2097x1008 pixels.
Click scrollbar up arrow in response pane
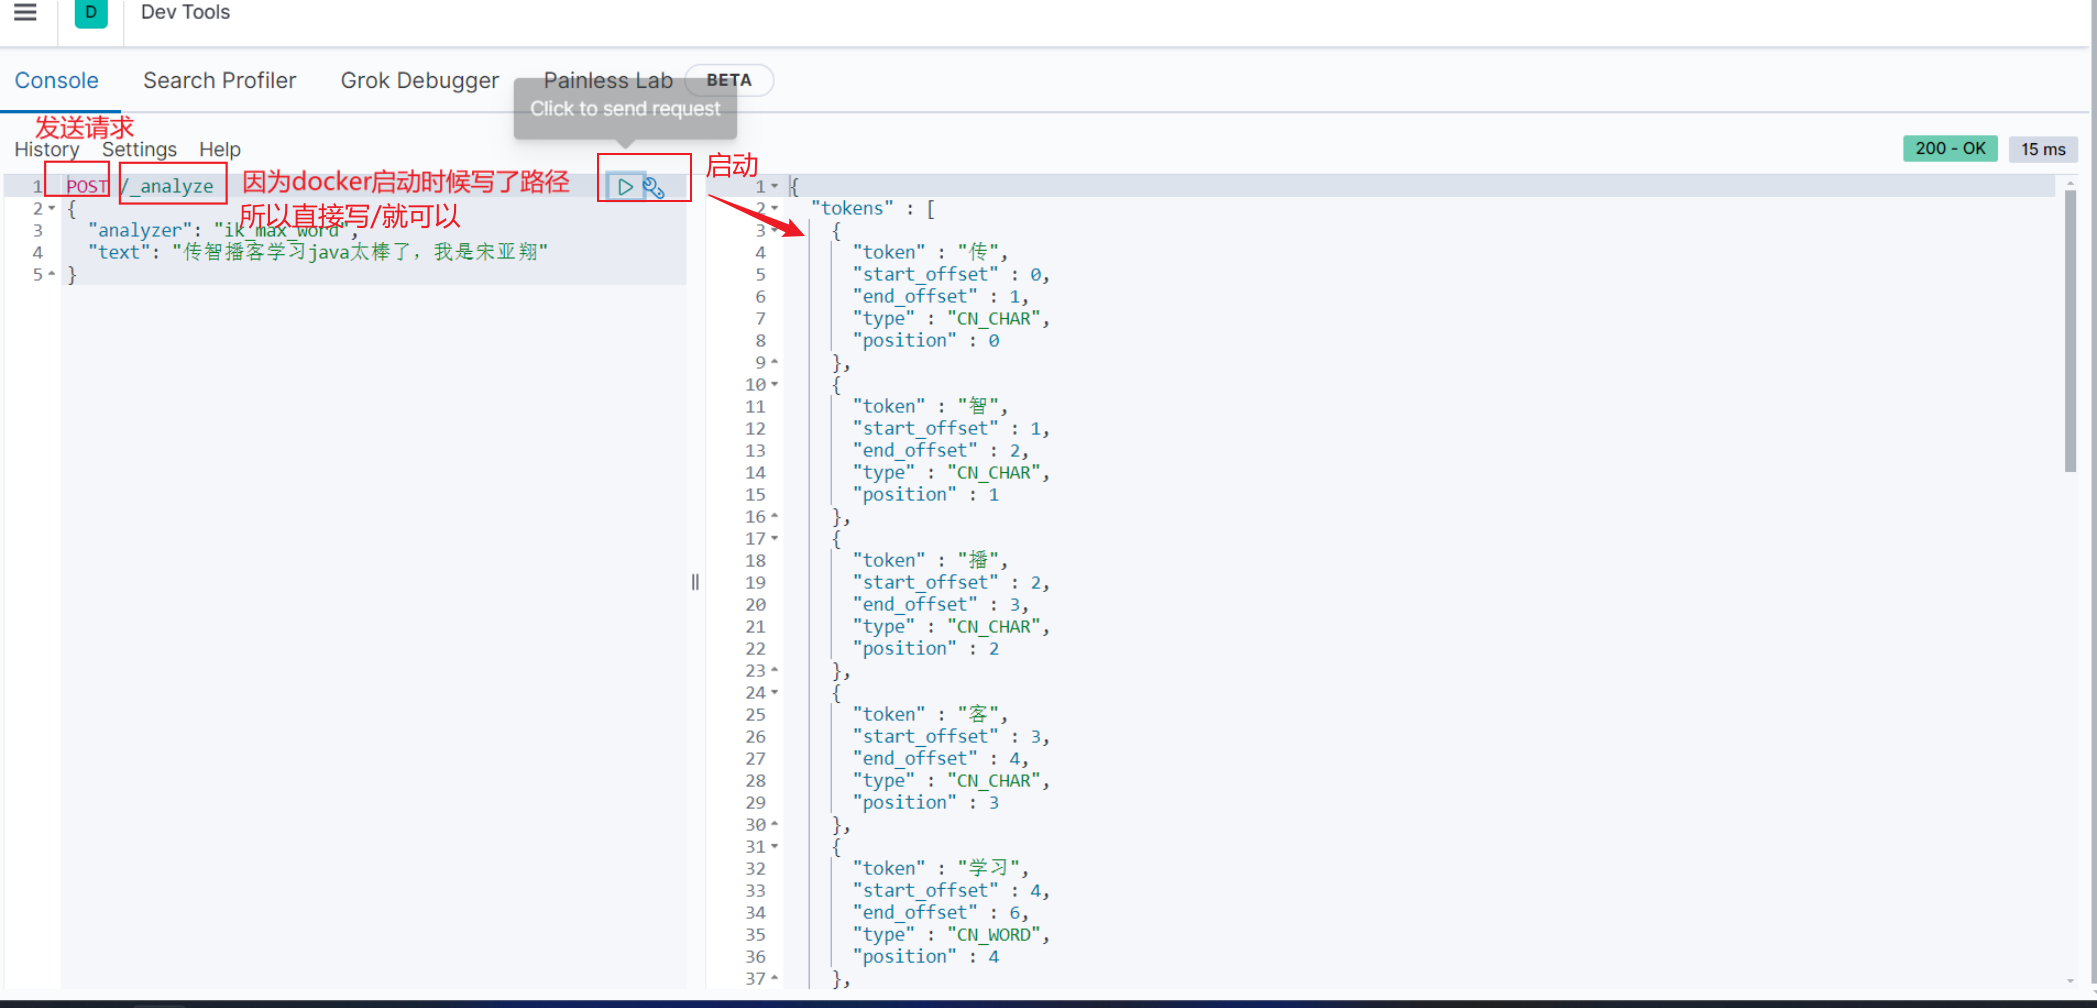pos(2070,183)
